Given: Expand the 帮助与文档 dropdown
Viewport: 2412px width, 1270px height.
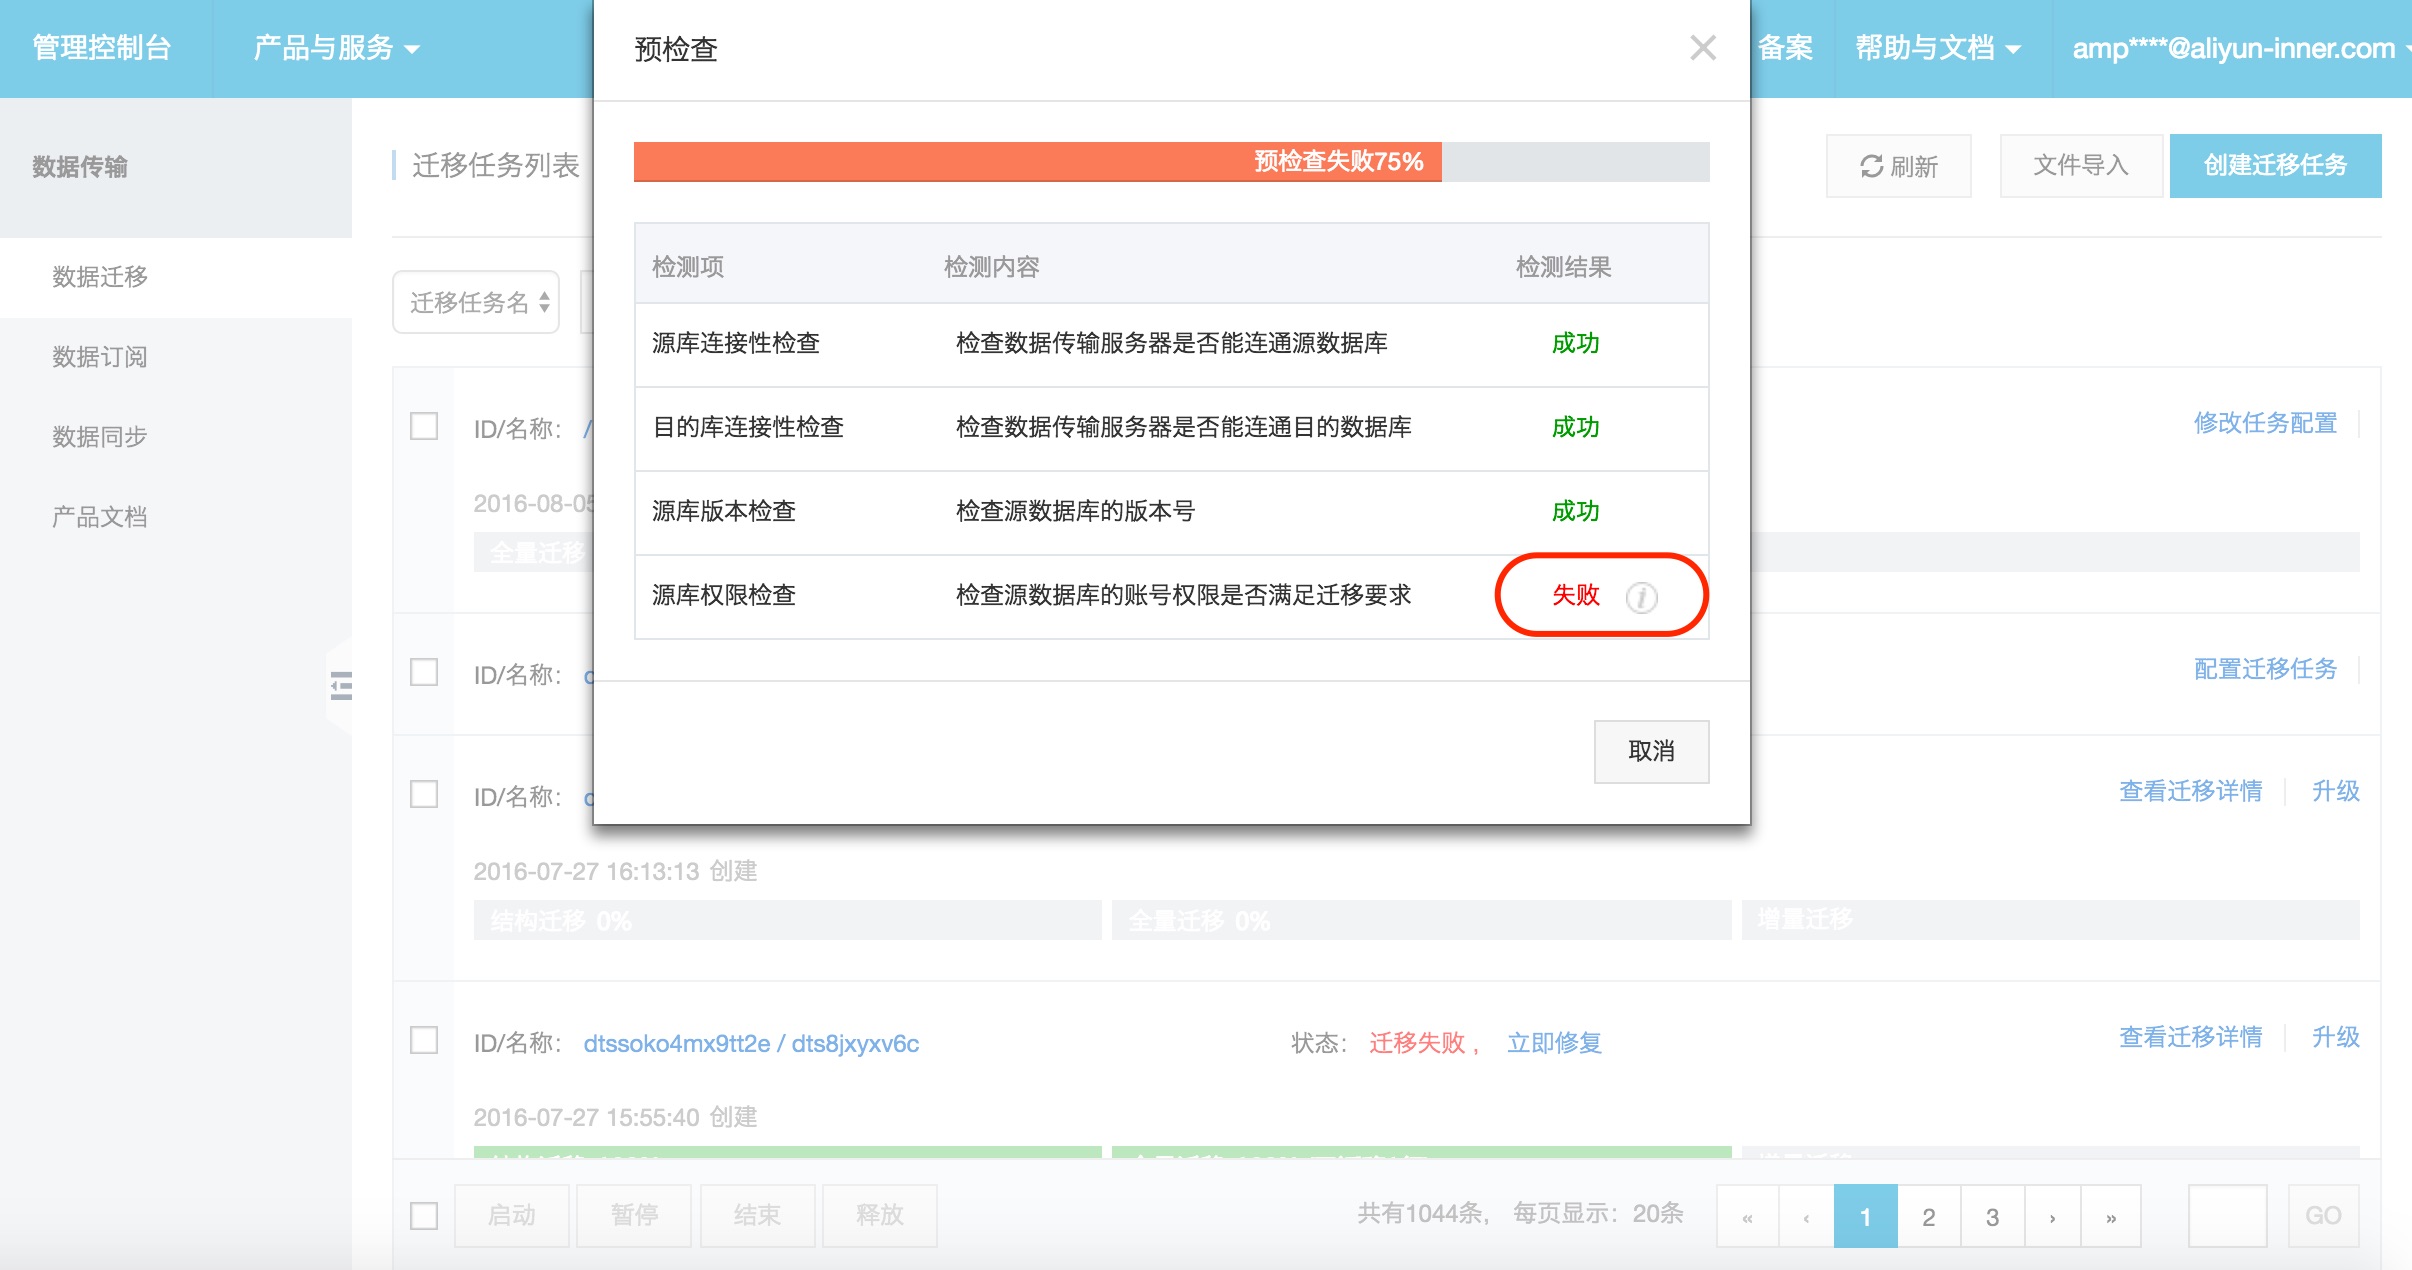Looking at the screenshot, I should pos(1937,48).
